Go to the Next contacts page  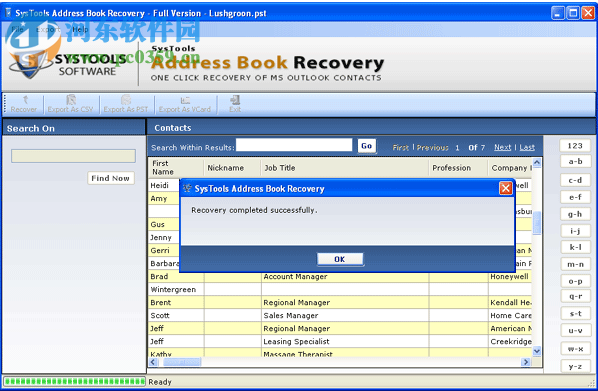503,147
